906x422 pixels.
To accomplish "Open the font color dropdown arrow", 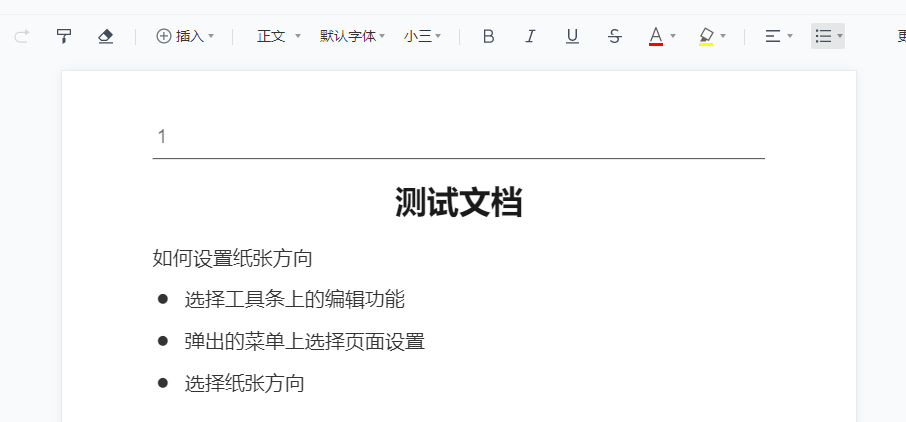I will (x=673, y=37).
